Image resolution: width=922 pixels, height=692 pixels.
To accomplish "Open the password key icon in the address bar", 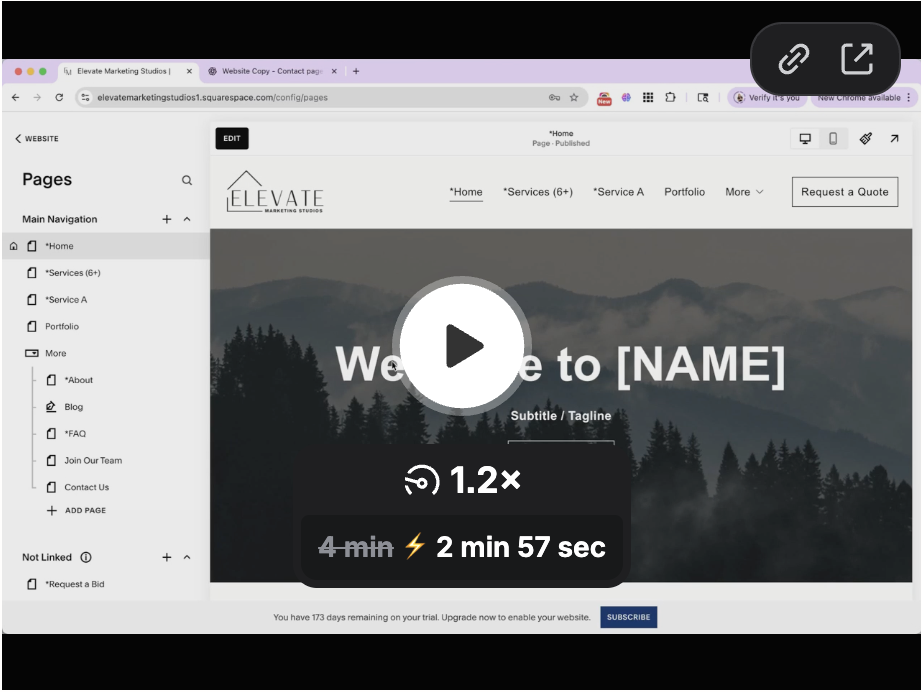I will (554, 98).
